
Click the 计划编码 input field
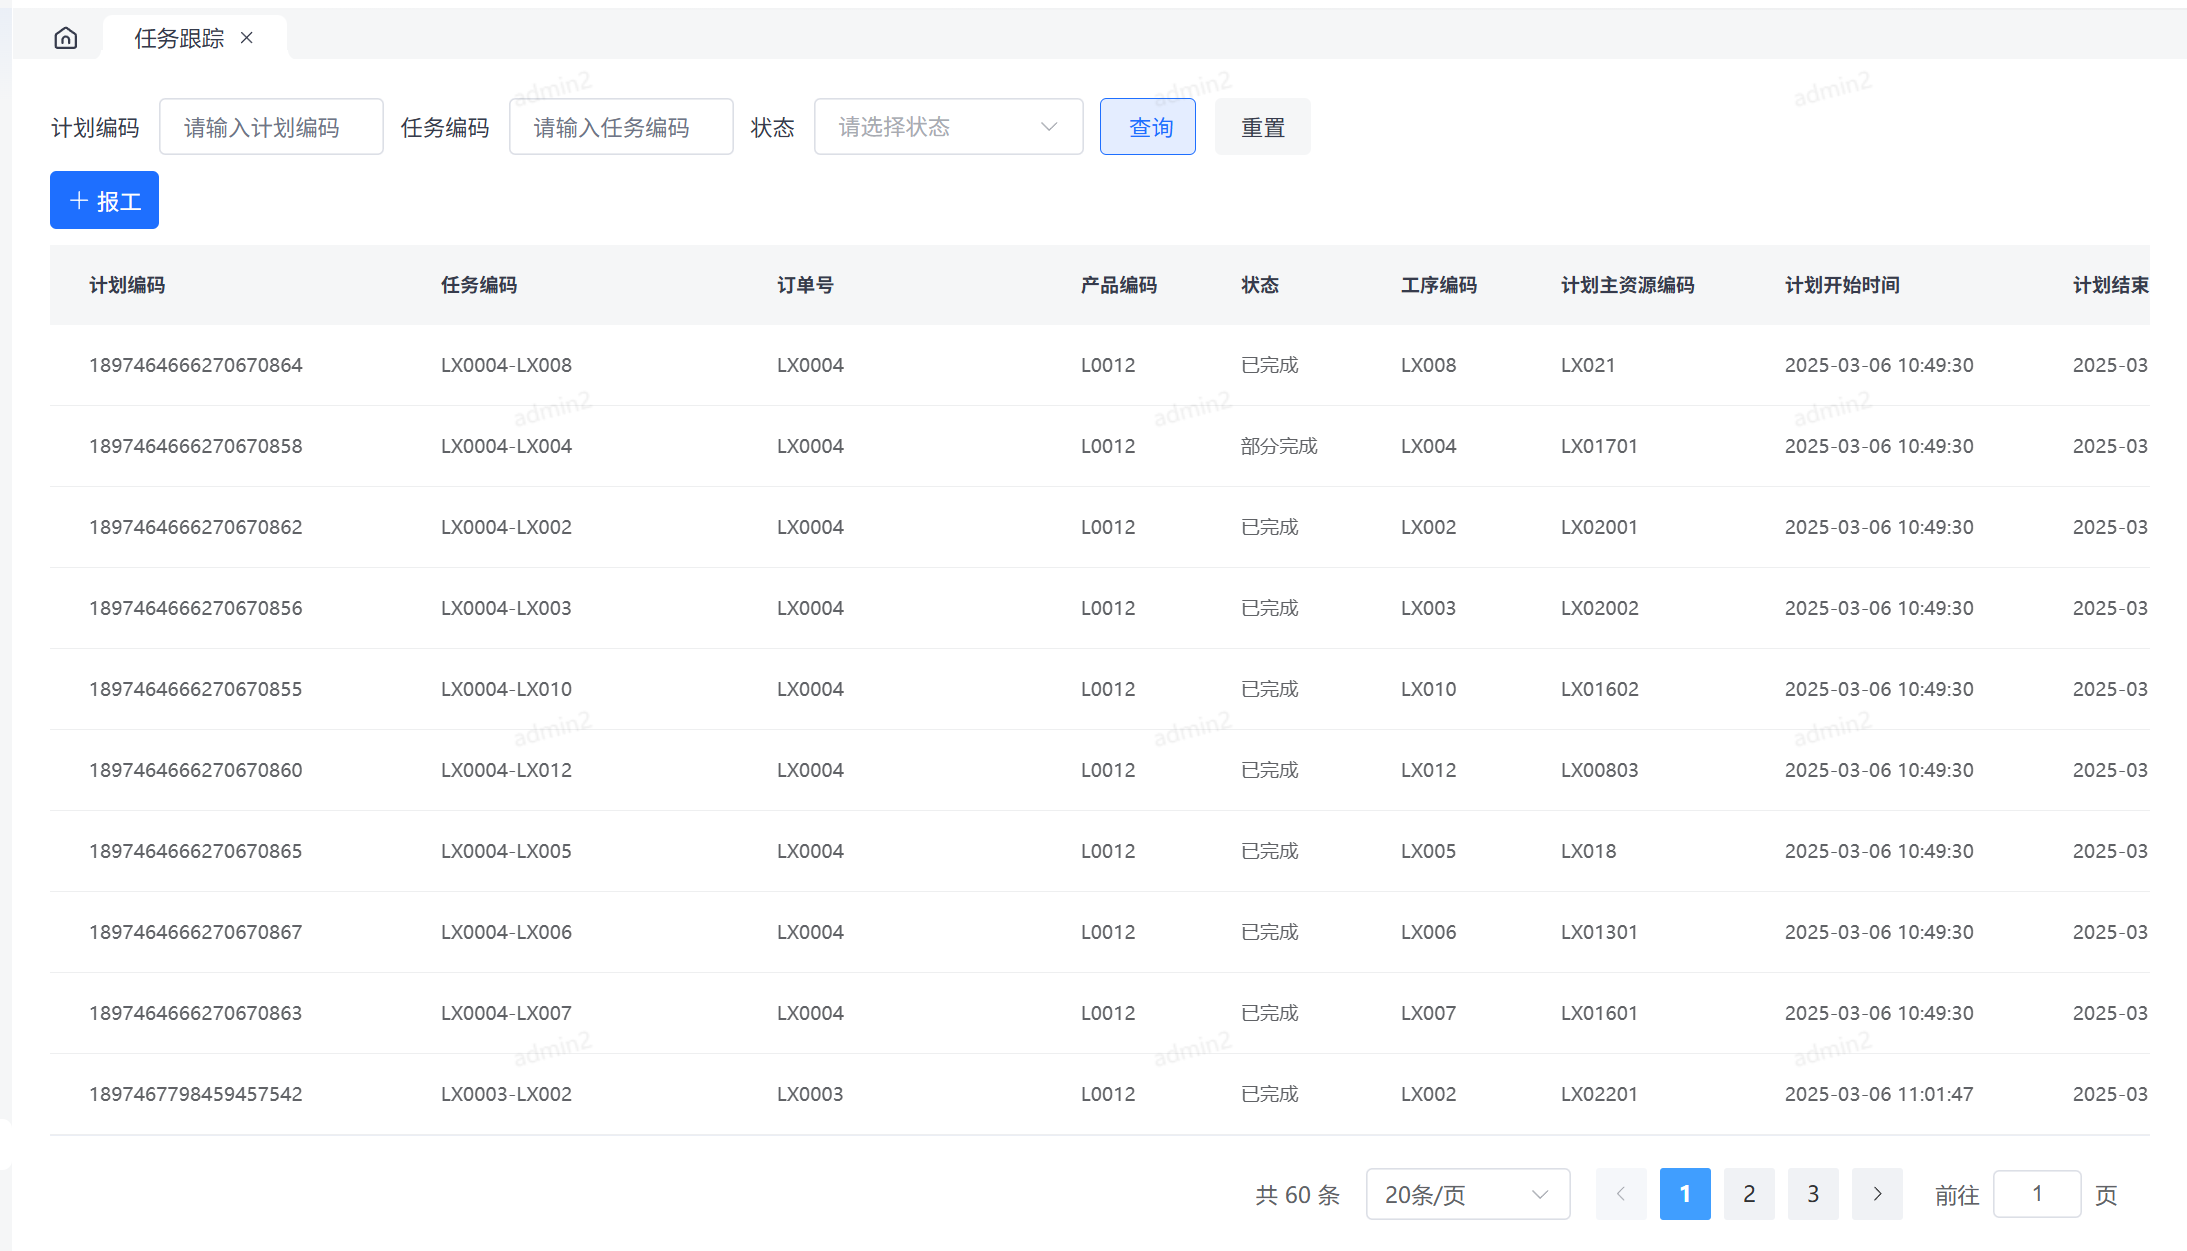coord(271,127)
